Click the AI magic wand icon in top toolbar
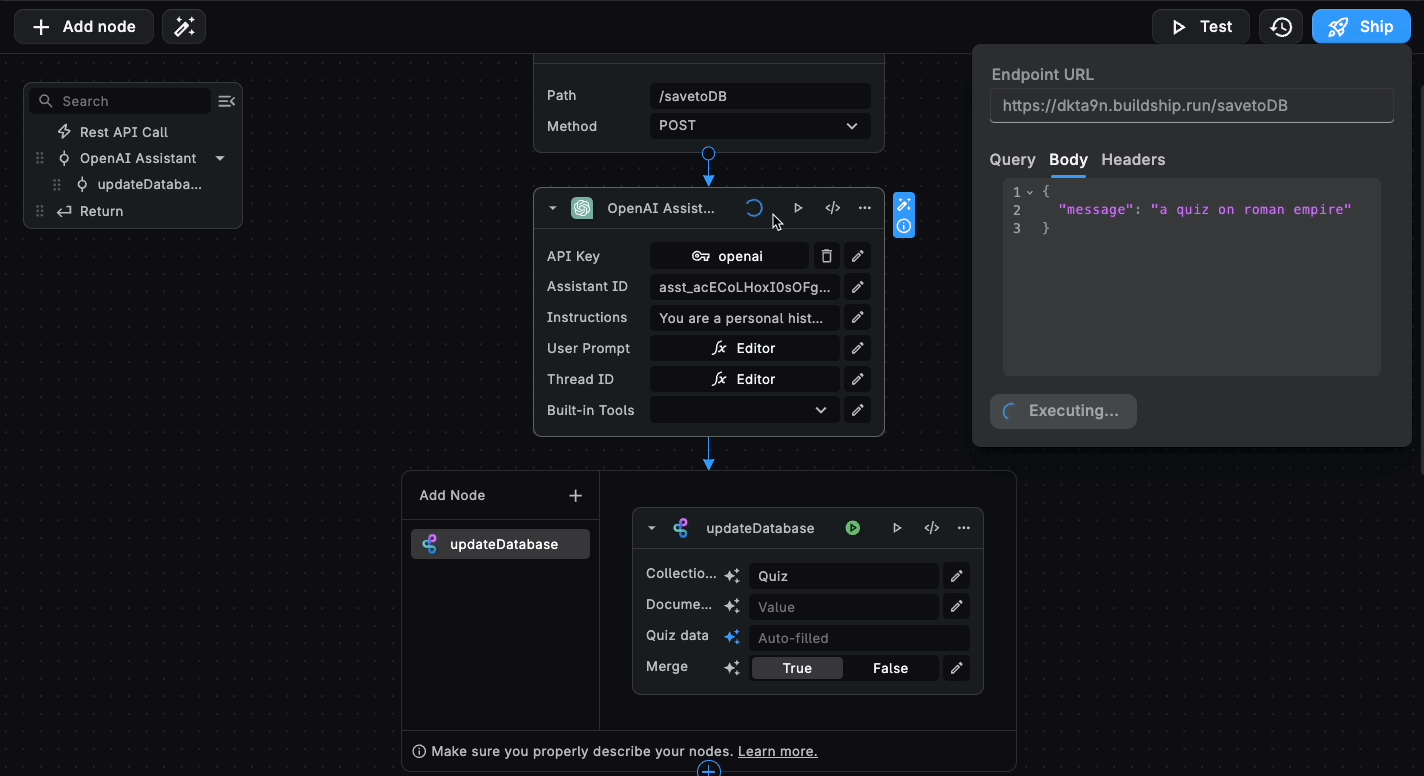1424x776 pixels. tap(184, 27)
